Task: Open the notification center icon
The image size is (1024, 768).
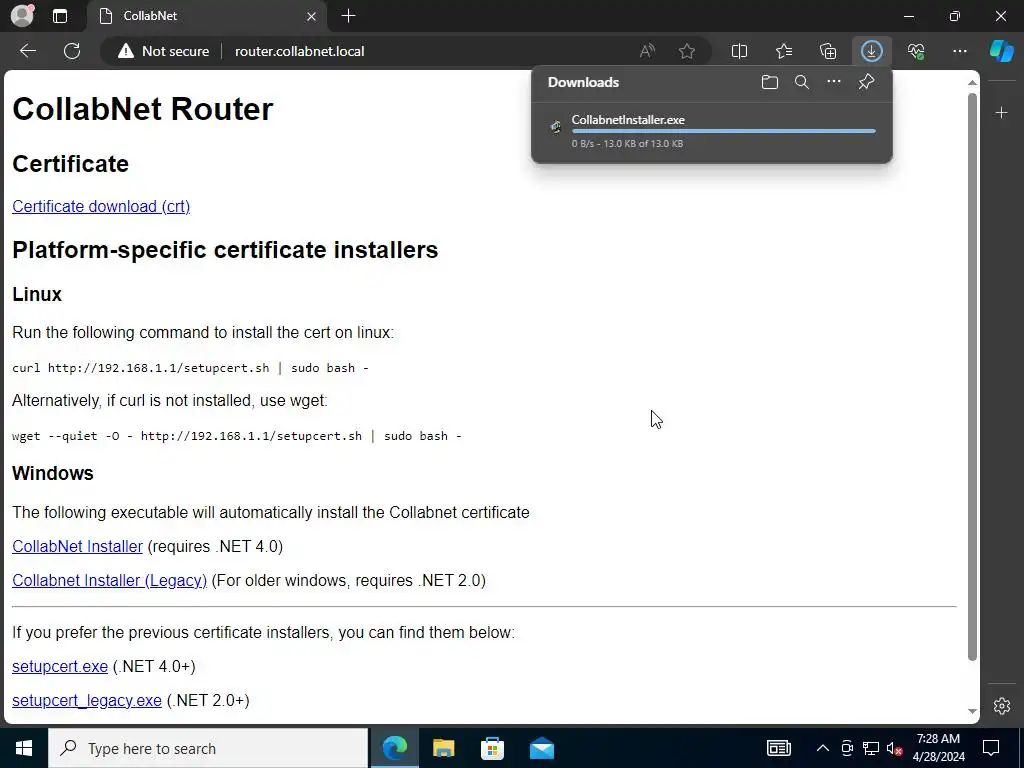Action: coord(991,748)
